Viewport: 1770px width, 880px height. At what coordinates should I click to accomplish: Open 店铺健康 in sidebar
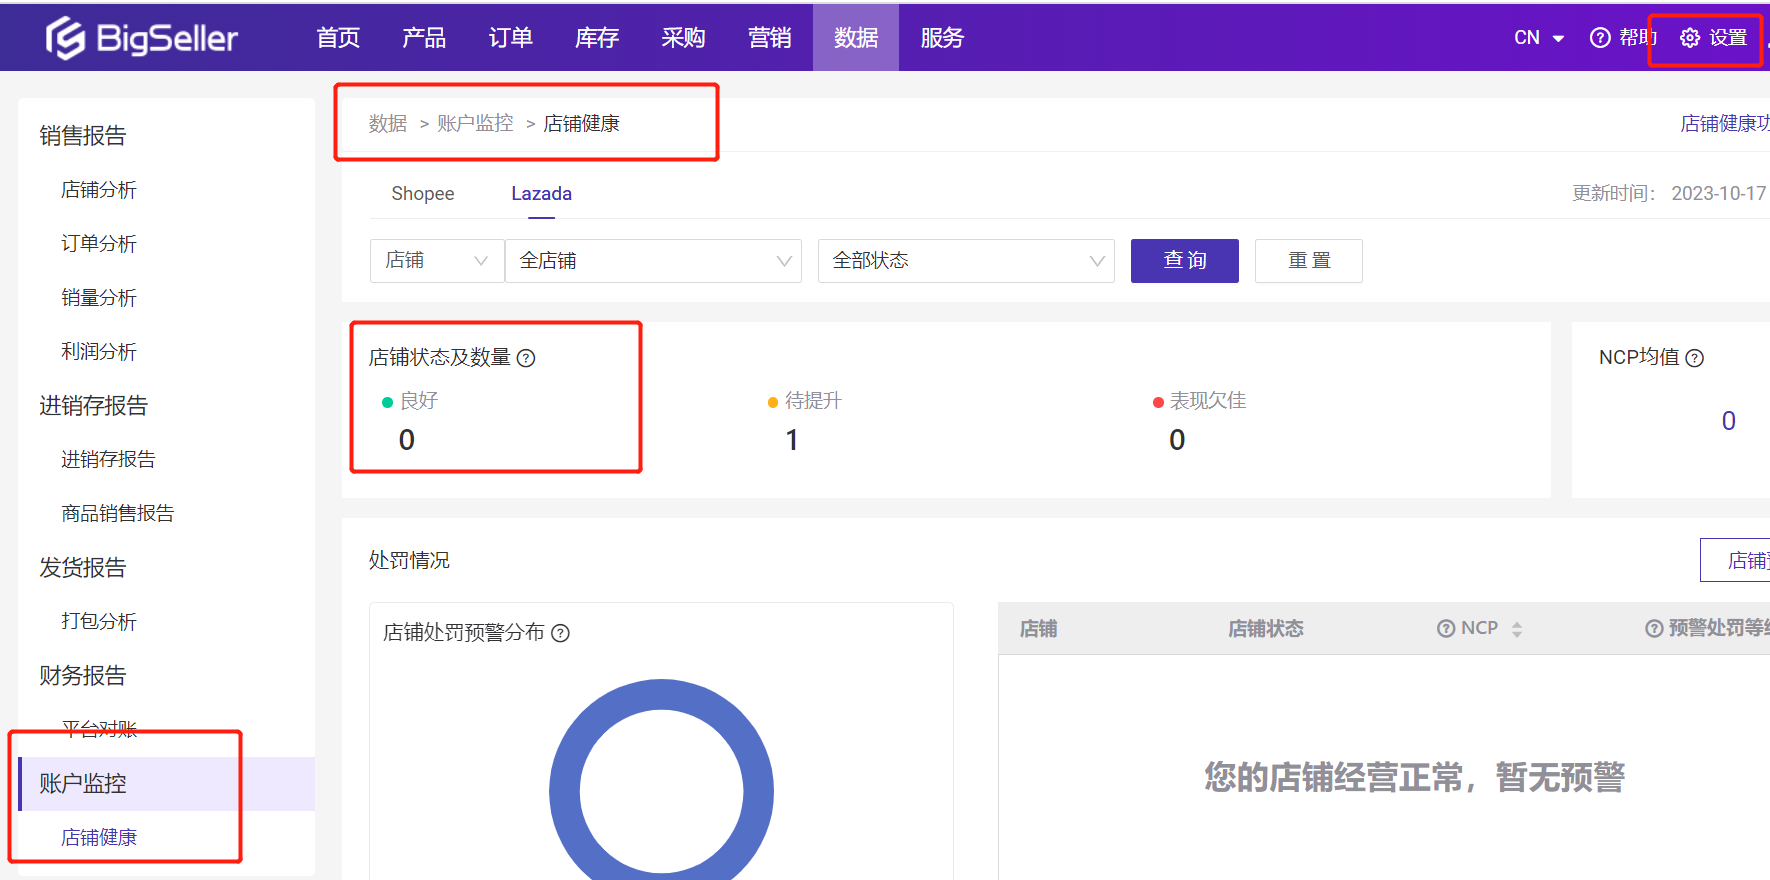[99, 838]
